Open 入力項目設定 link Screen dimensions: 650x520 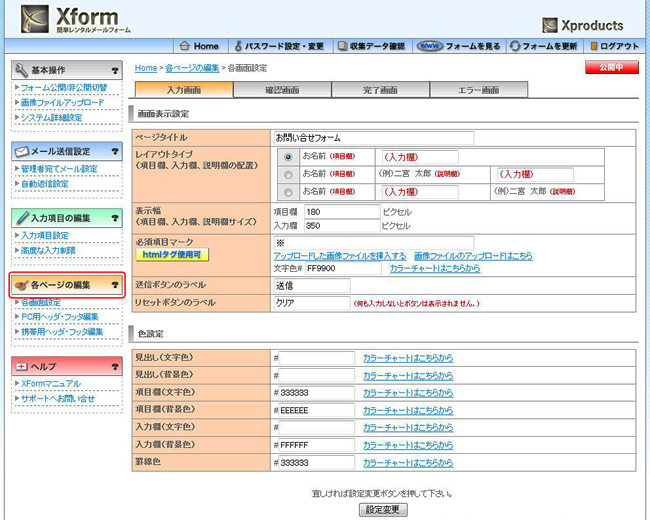[x=45, y=235]
